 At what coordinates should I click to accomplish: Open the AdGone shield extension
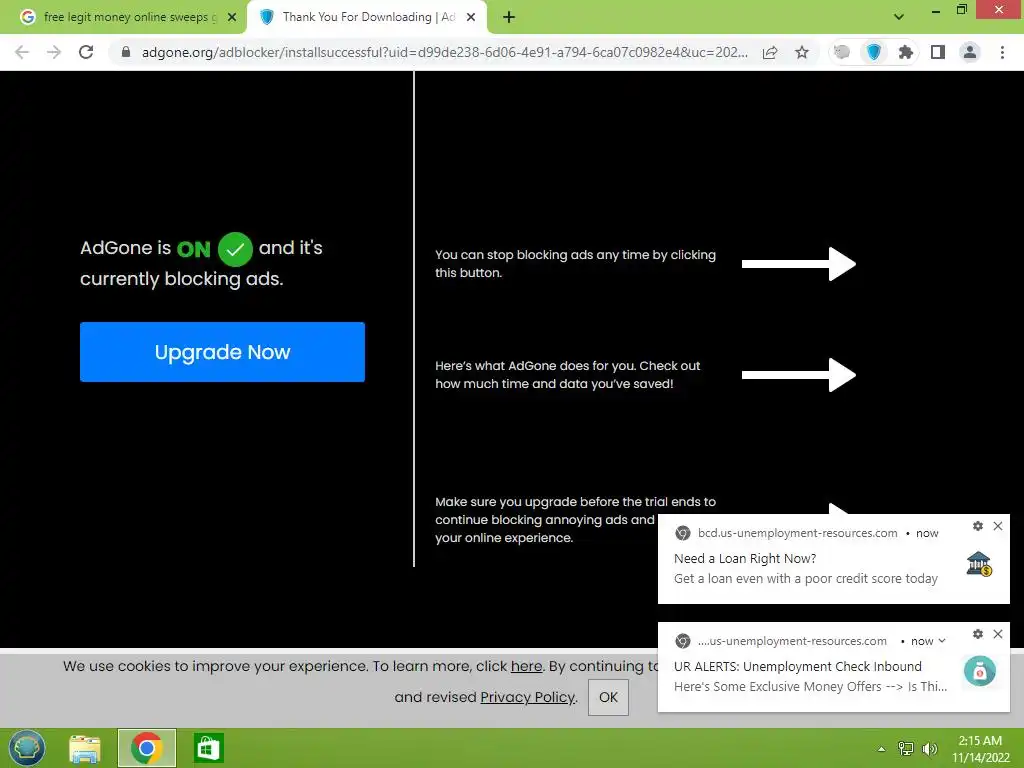[x=874, y=52]
